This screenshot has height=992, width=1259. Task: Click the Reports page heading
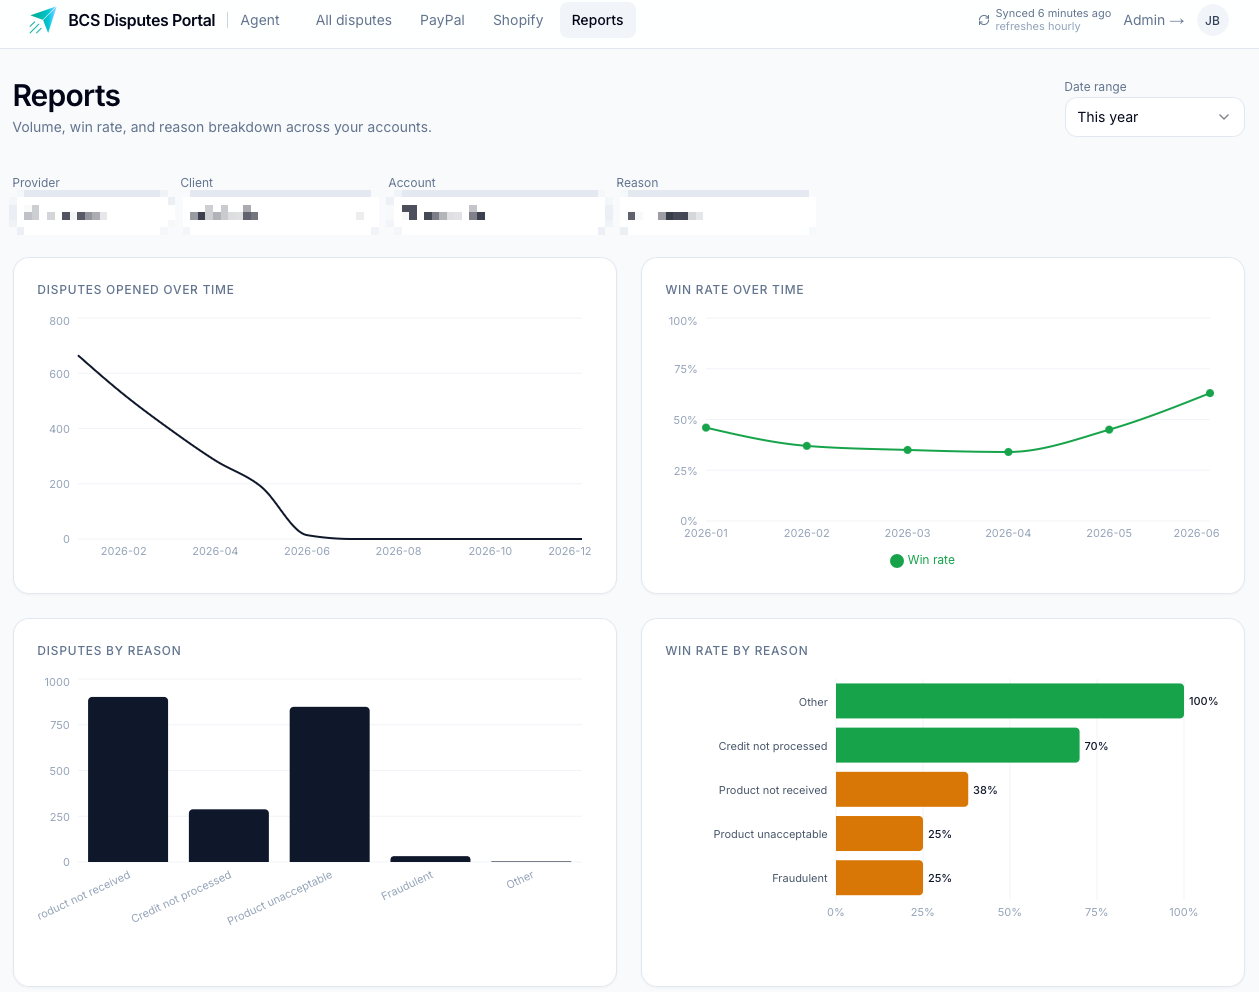click(x=67, y=96)
